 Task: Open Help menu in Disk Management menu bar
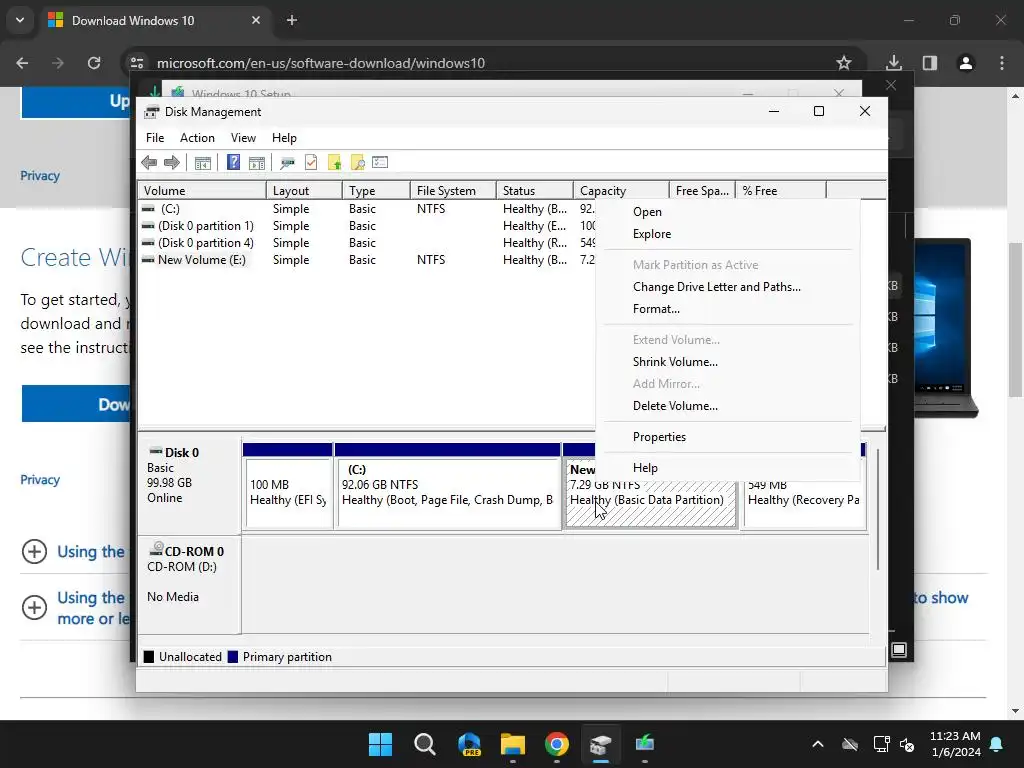point(284,138)
